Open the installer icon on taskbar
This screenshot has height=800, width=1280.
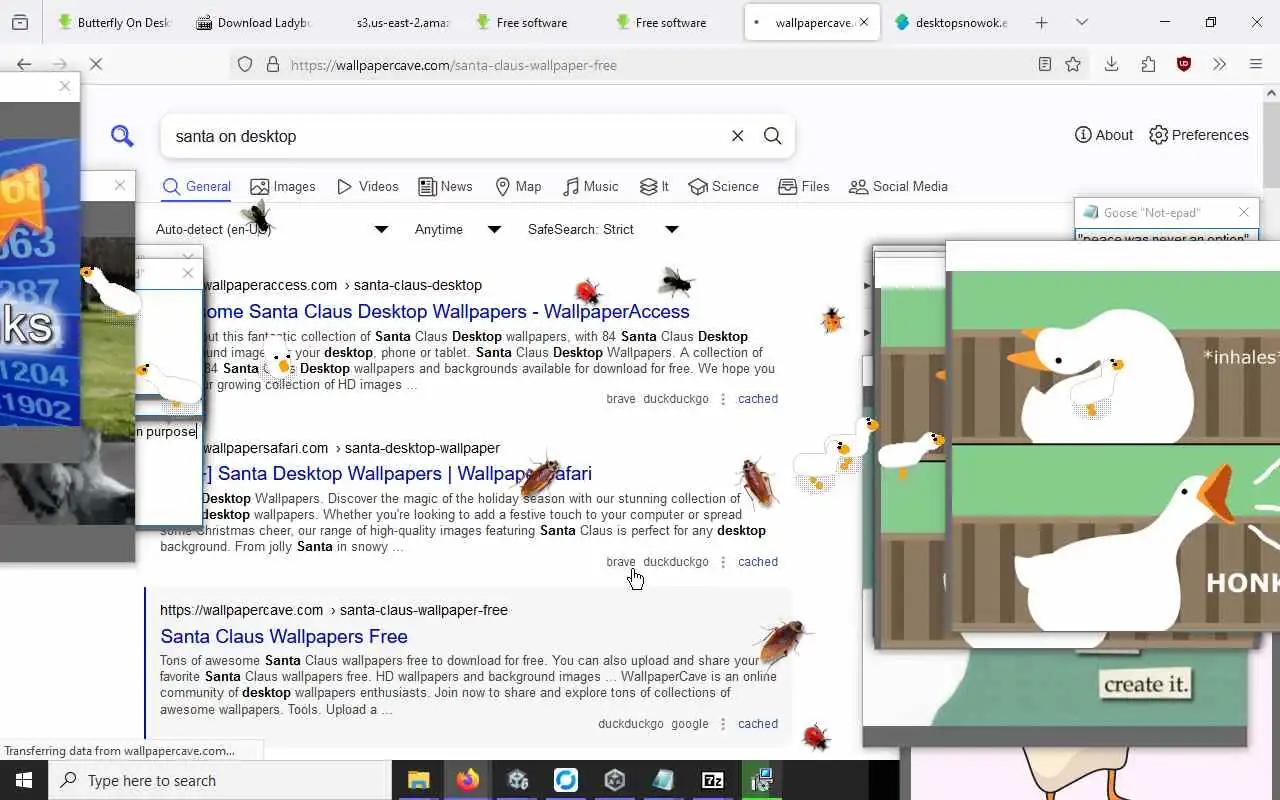[x=762, y=780]
